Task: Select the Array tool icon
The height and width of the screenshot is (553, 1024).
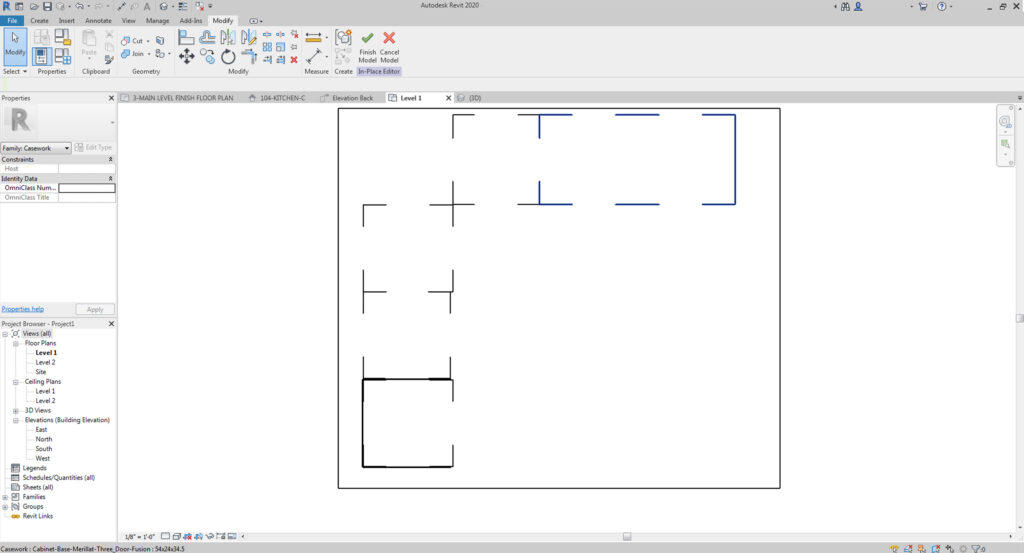Action: pos(267,47)
